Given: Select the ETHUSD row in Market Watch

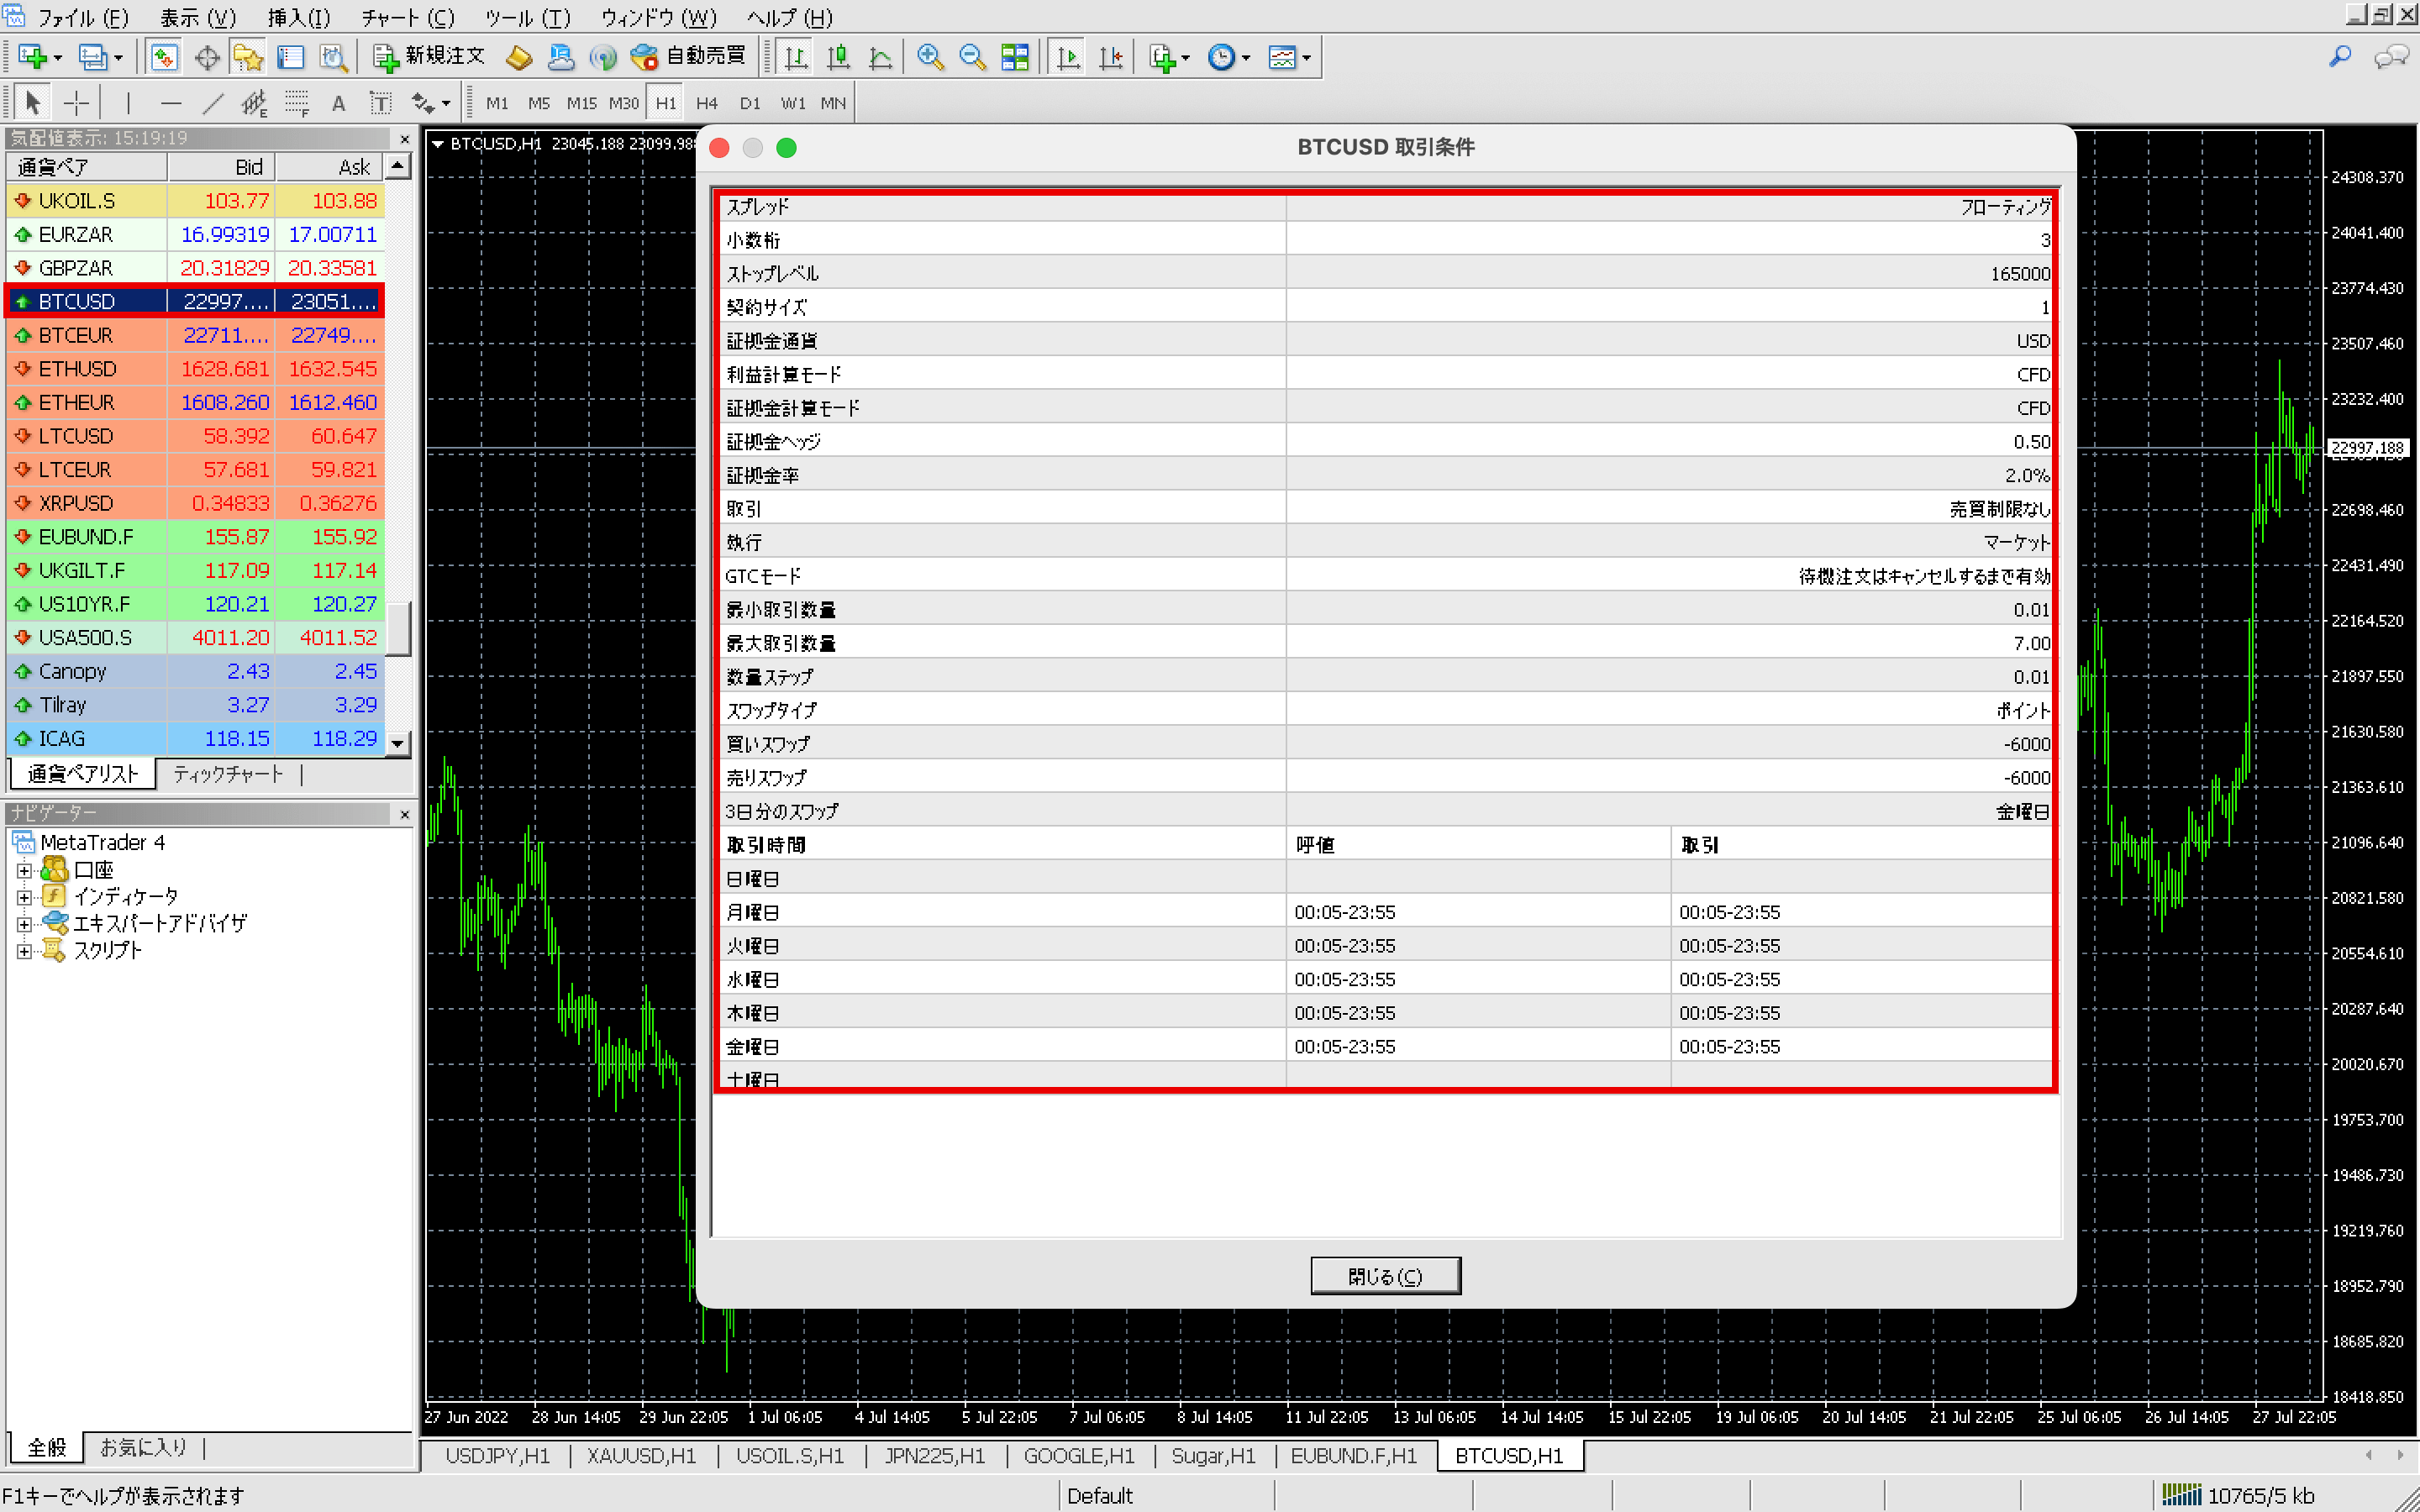Looking at the screenshot, I should coord(77,369).
